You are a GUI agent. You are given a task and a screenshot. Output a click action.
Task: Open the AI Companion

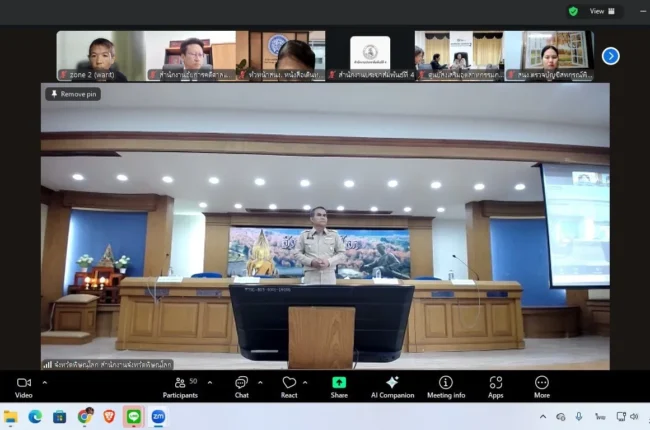392,386
